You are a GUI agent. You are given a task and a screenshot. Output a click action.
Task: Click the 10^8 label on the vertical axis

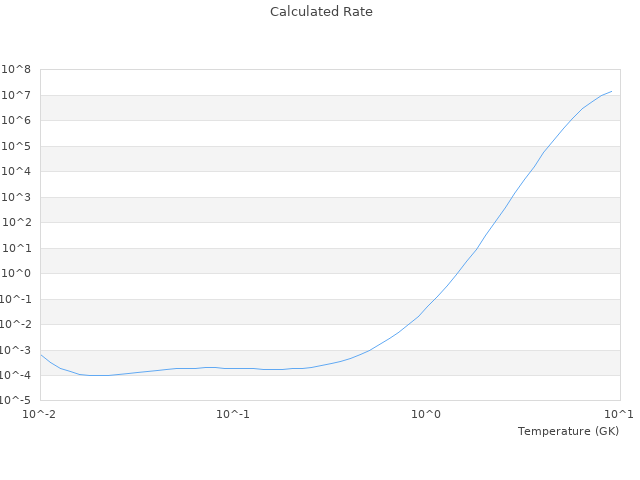pos(16,70)
